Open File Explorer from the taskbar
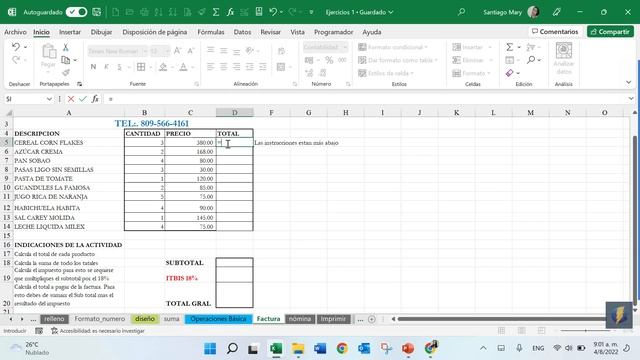The height and width of the screenshot is (360, 640). click(298, 349)
